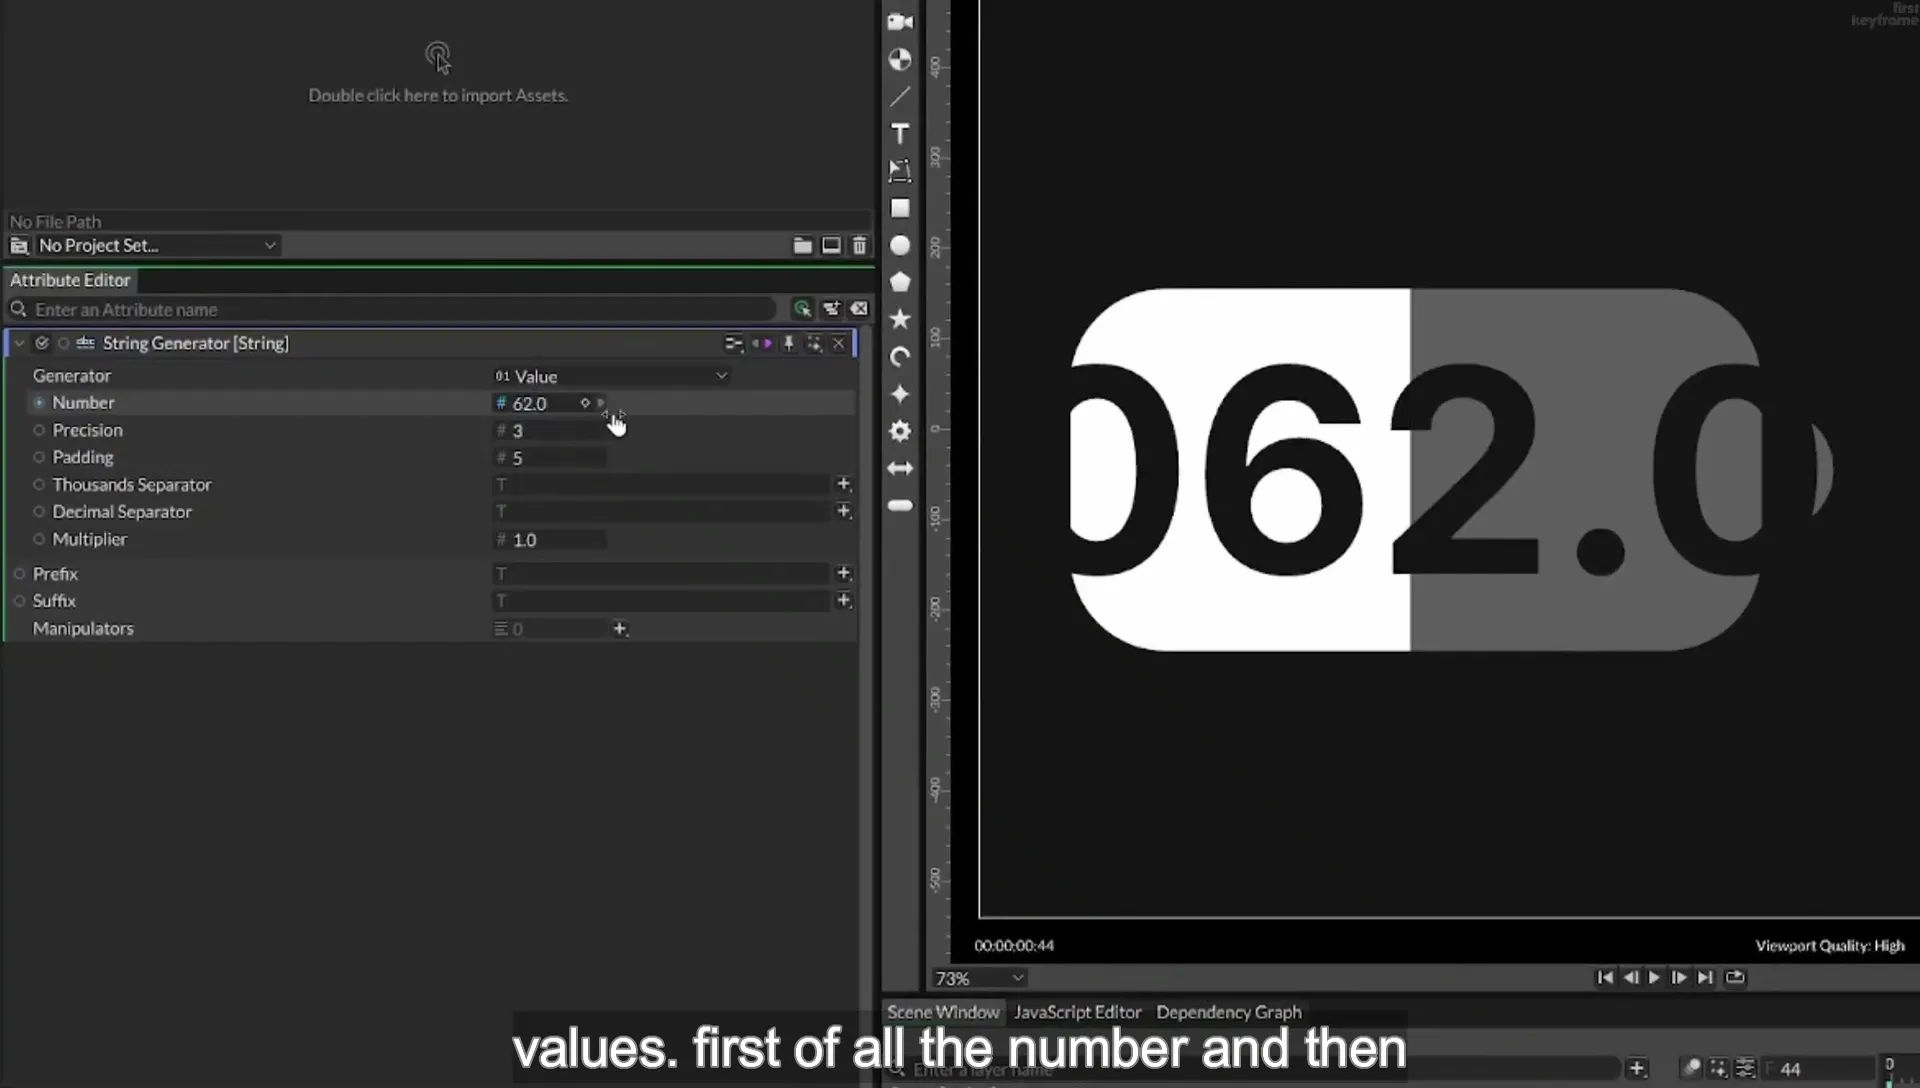The width and height of the screenshot is (1920, 1088).
Task: Select the four-point Super Ellipse tool
Action: click(x=900, y=394)
